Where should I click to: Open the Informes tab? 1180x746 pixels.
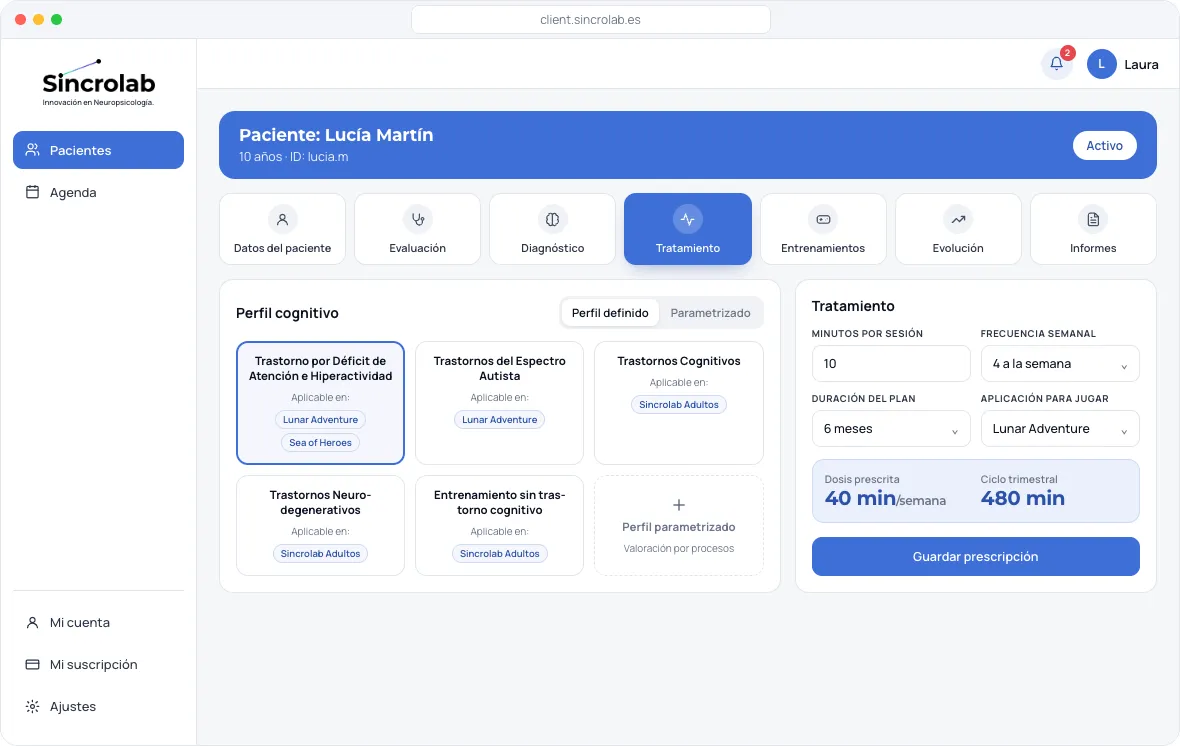coord(1093,229)
